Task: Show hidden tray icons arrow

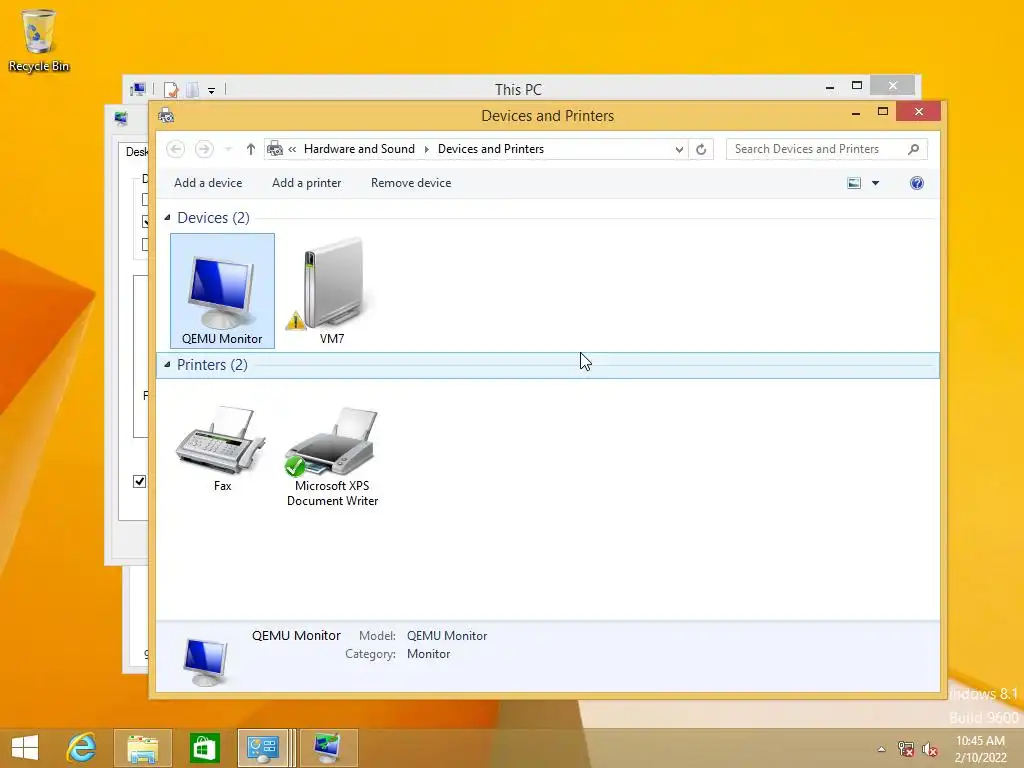Action: [881, 749]
